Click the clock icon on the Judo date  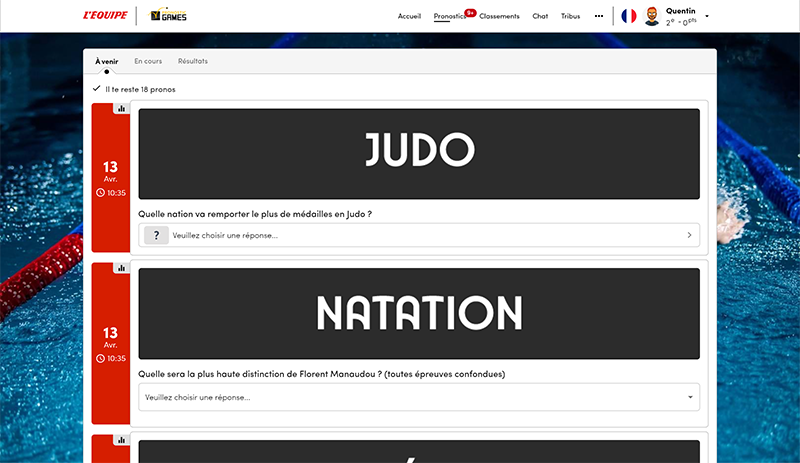point(101,192)
